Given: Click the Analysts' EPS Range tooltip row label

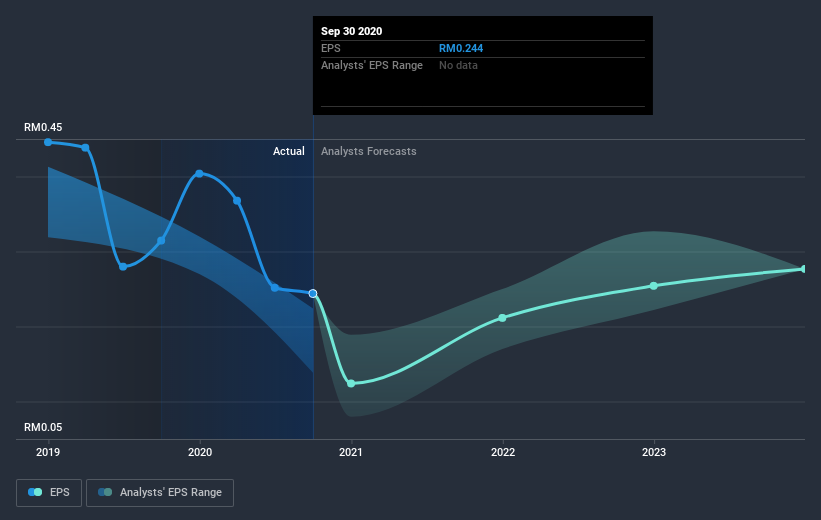Looking at the screenshot, I should point(372,65).
